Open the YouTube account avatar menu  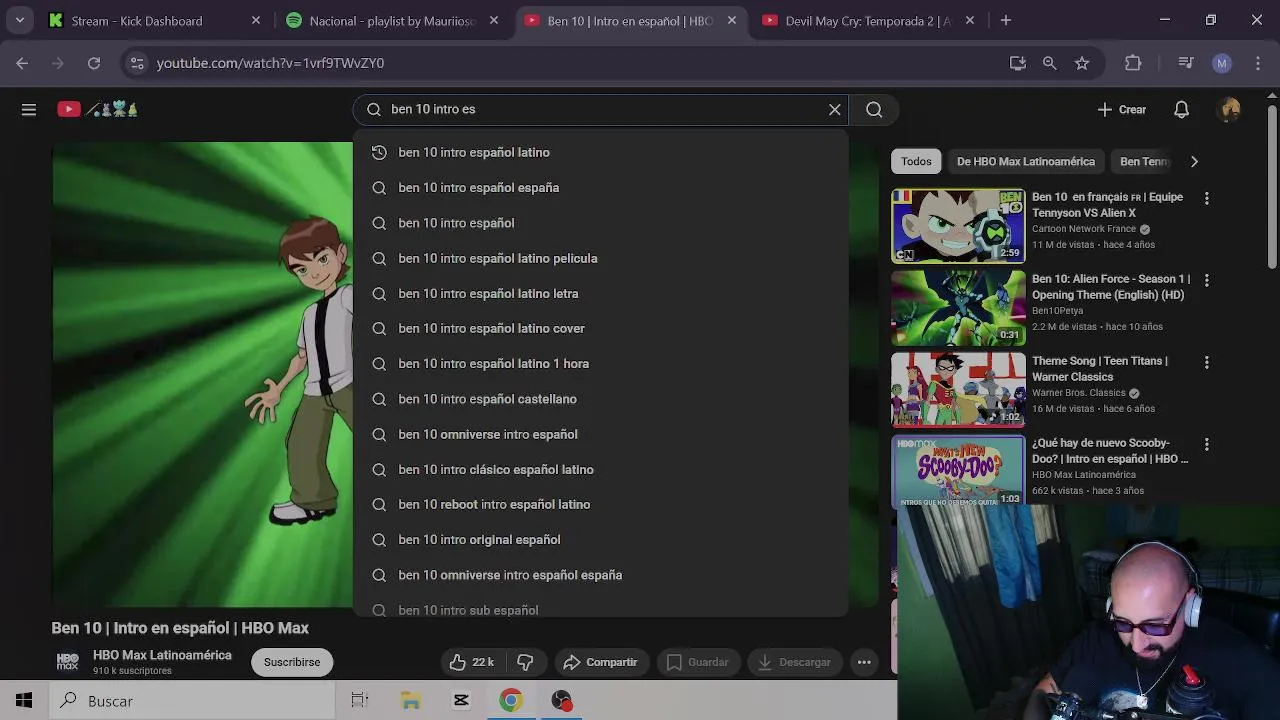[1230, 110]
